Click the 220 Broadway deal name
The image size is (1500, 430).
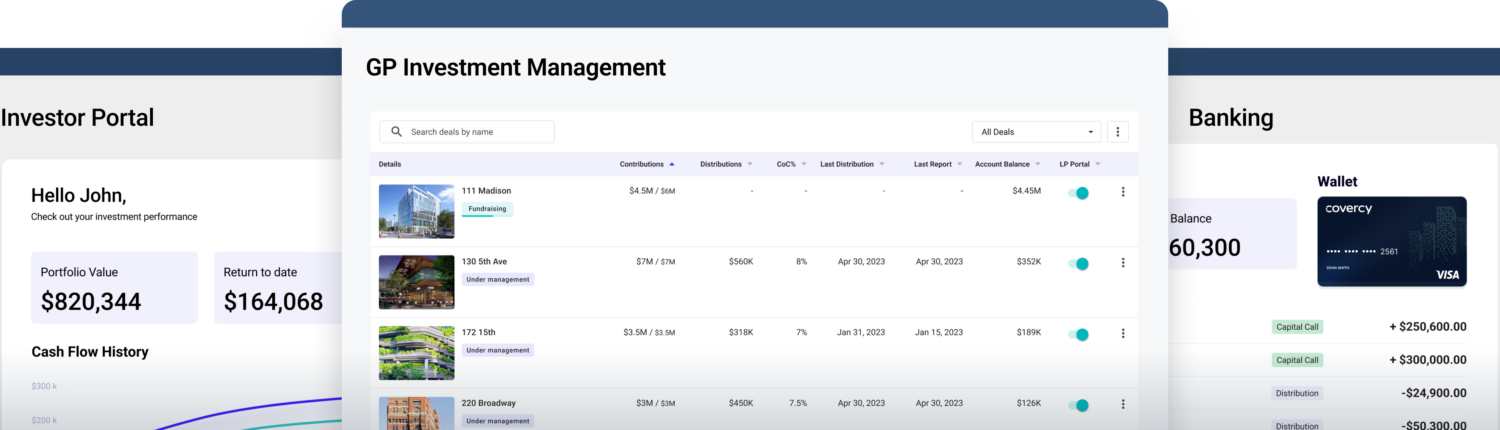(x=488, y=404)
